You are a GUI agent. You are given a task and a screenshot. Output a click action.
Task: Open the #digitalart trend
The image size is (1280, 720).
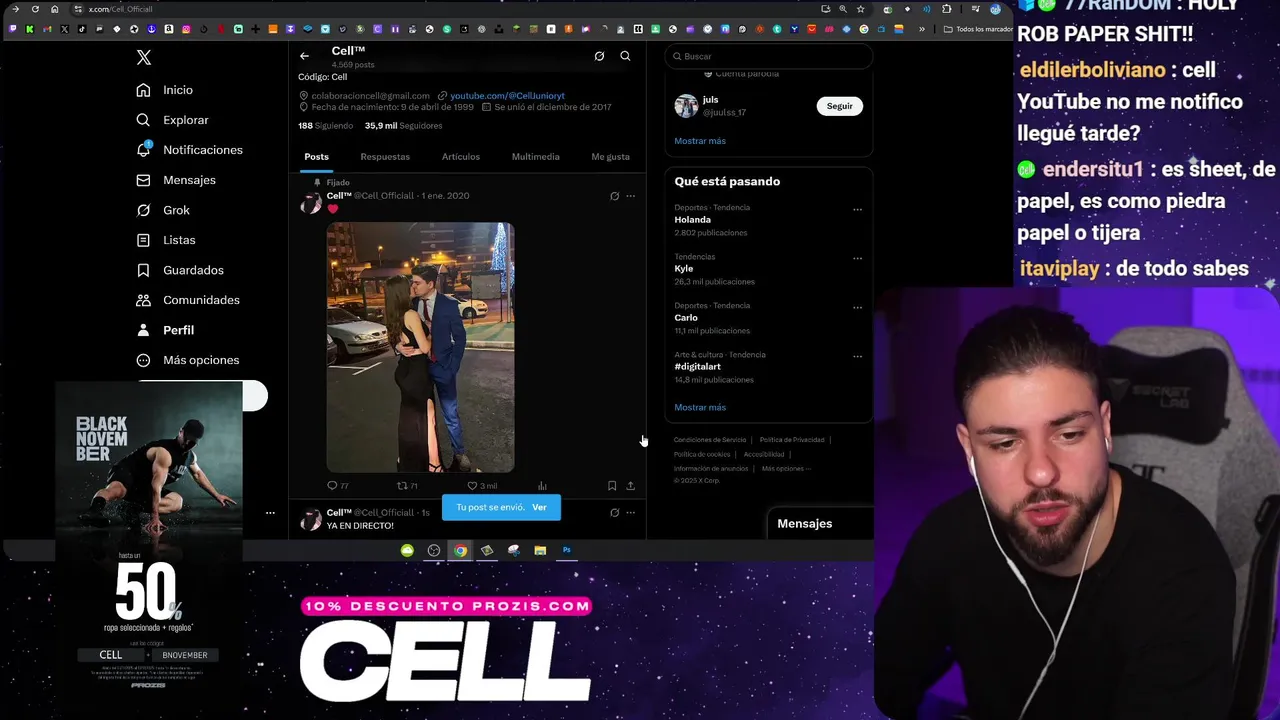[697, 367]
